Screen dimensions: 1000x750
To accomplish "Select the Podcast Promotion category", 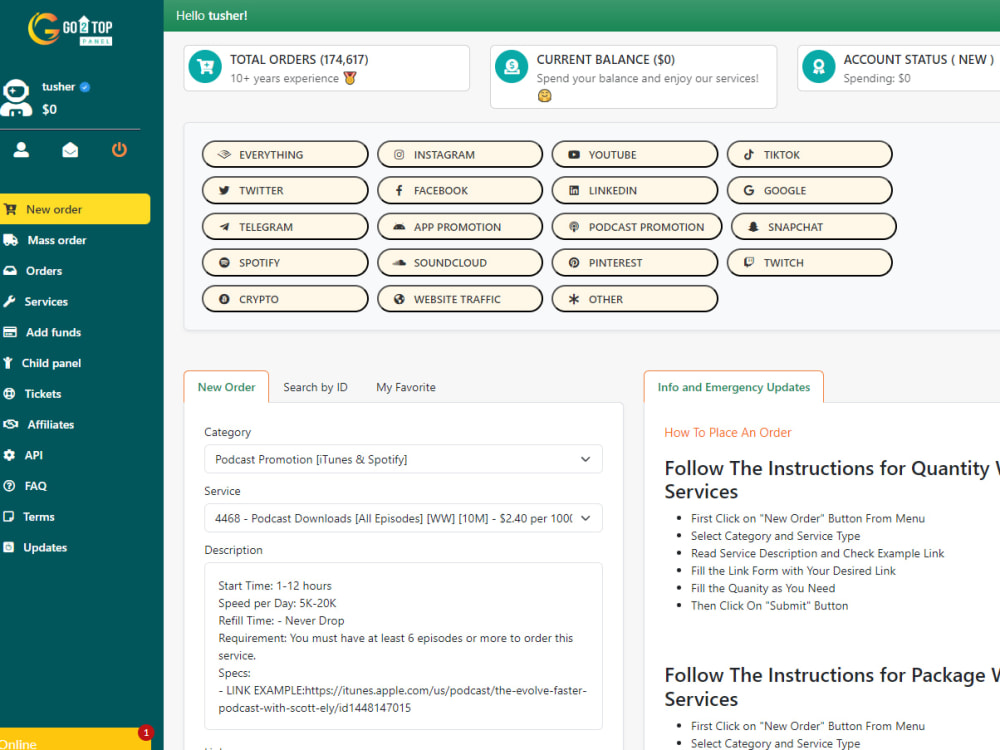I will click(x=636, y=226).
